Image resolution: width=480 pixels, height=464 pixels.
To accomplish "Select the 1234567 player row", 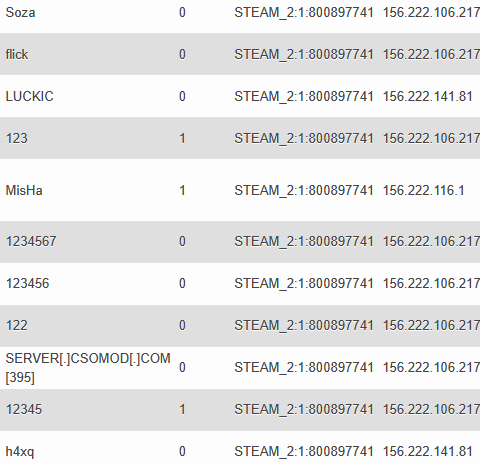I will (x=240, y=242).
